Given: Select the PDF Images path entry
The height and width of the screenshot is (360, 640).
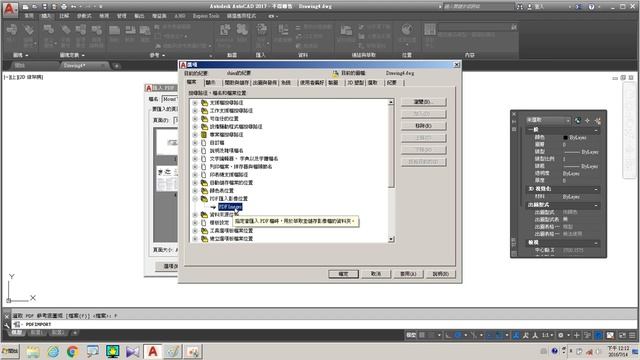Looking at the screenshot, I should [x=230, y=207].
